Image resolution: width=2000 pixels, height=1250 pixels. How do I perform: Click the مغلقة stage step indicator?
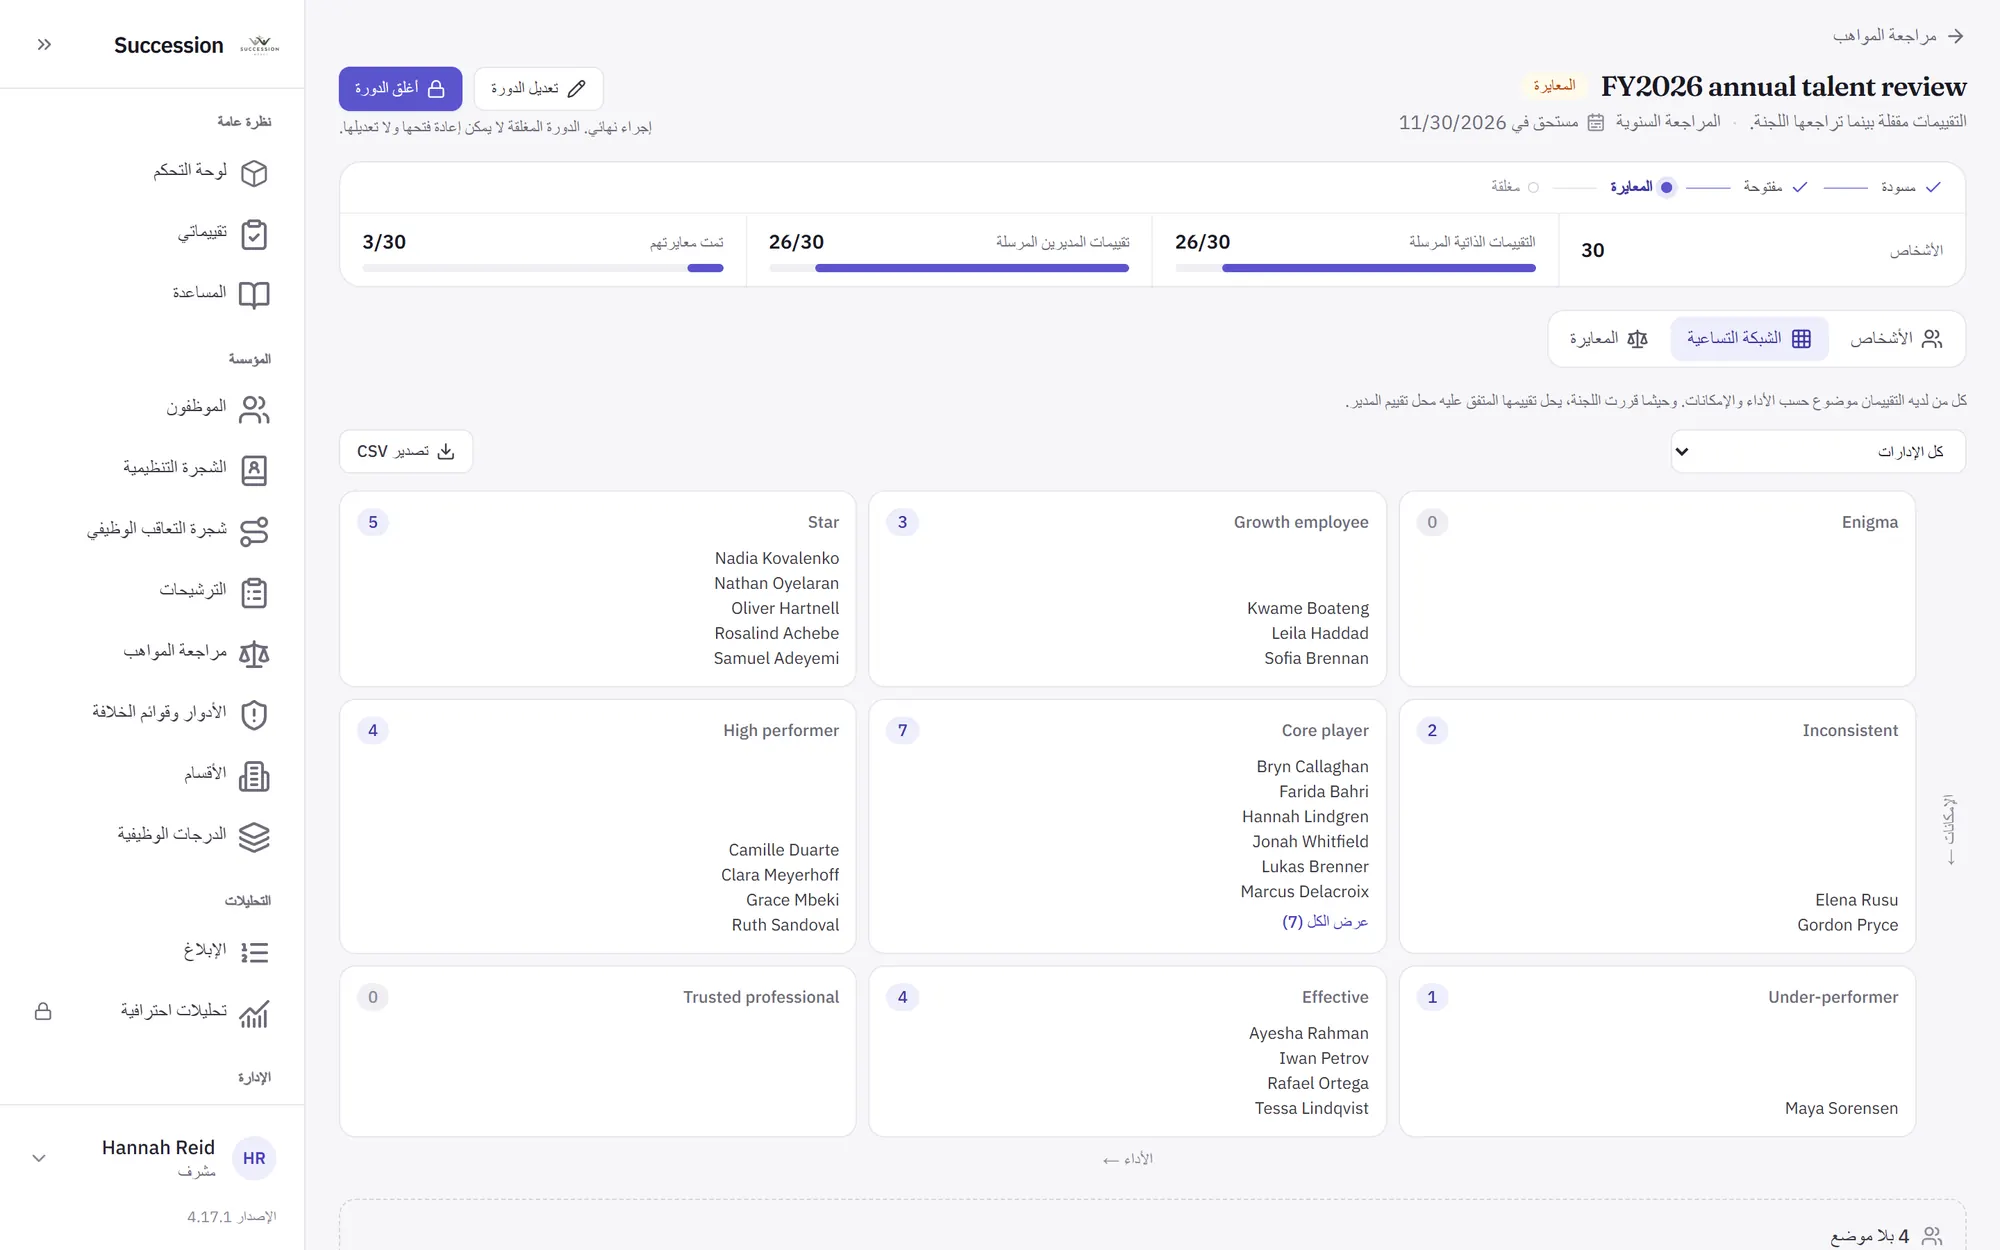coord(1514,187)
